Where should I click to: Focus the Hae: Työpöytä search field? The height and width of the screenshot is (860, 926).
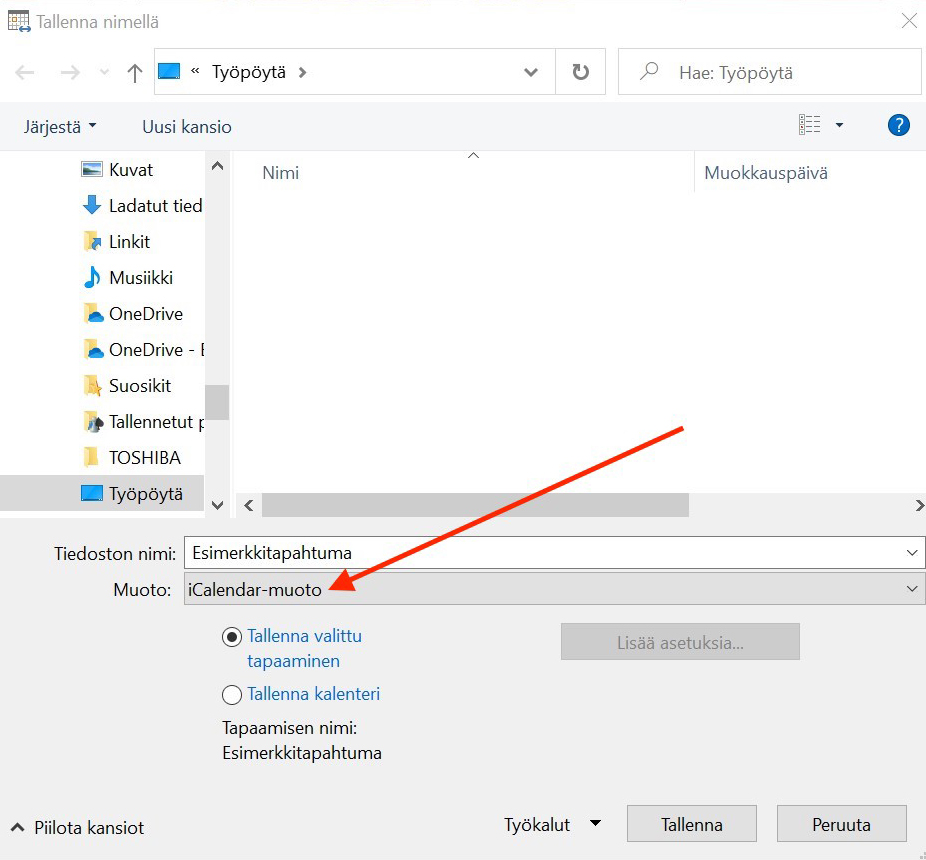770,72
